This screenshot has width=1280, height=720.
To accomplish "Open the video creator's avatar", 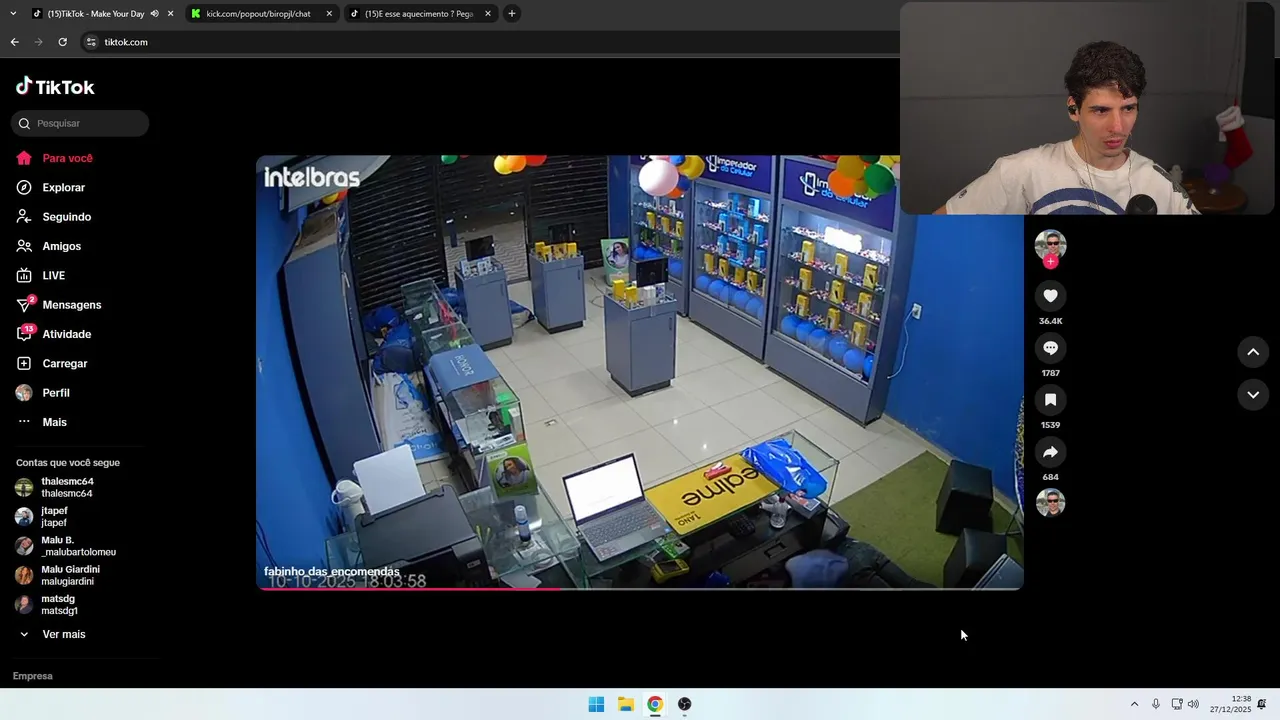I will (1050, 244).
